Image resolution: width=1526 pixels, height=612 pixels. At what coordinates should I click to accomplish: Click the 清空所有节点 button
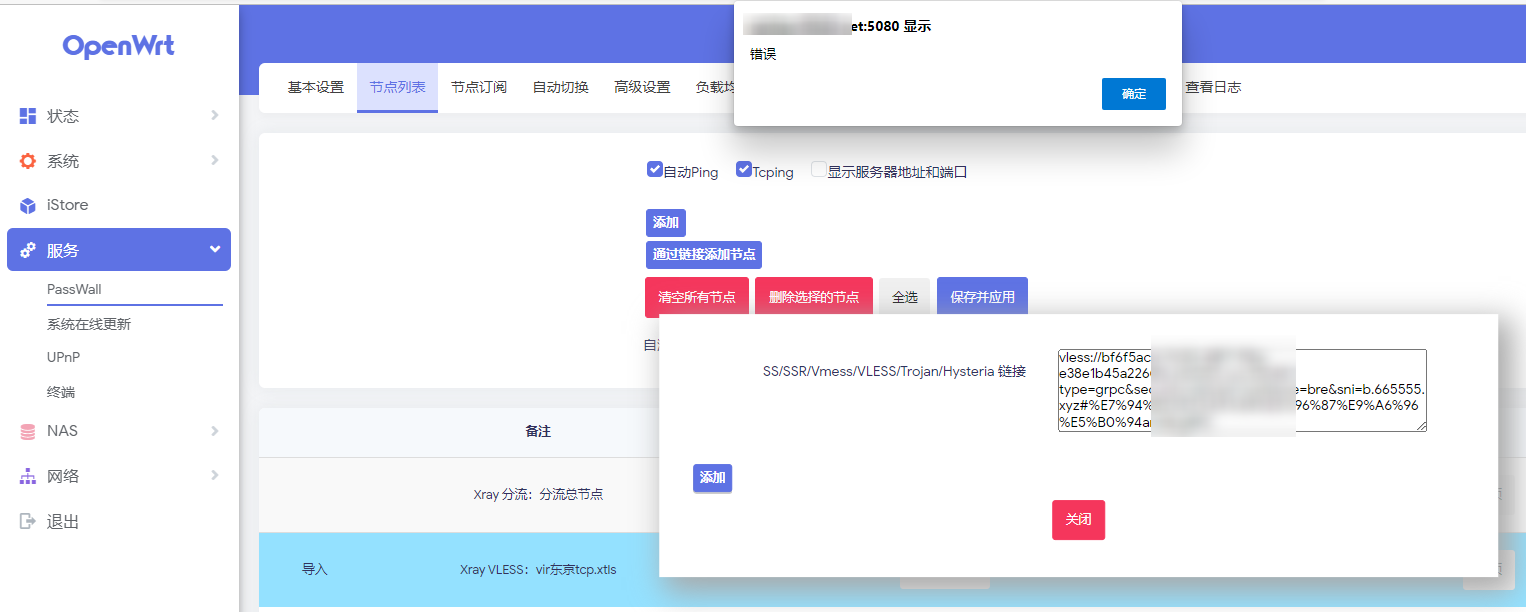point(697,298)
